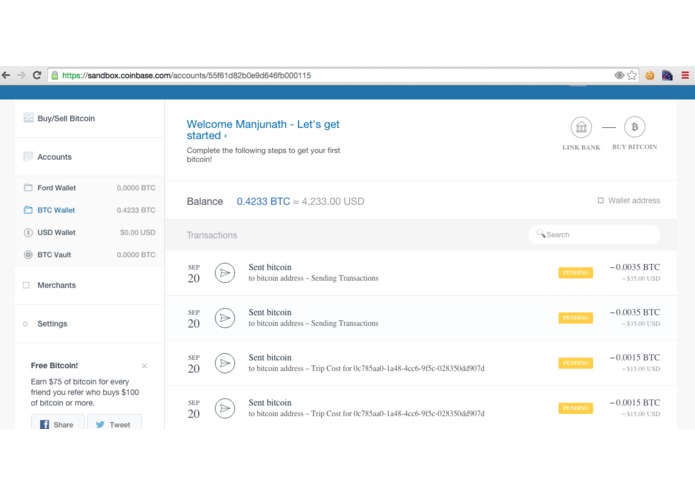Click the green padlock security icon
The image size is (695, 494).
pos(55,75)
